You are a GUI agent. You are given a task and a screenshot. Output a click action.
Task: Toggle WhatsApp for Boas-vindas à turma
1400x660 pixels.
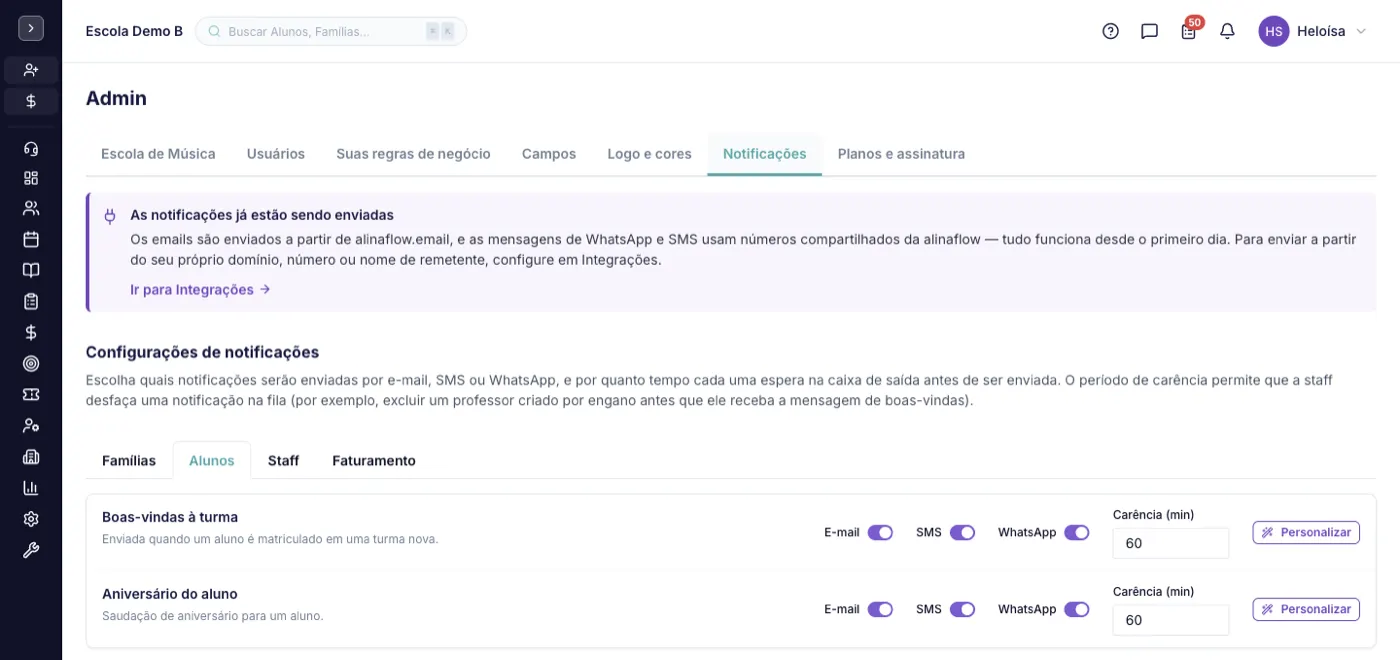(x=1077, y=532)
